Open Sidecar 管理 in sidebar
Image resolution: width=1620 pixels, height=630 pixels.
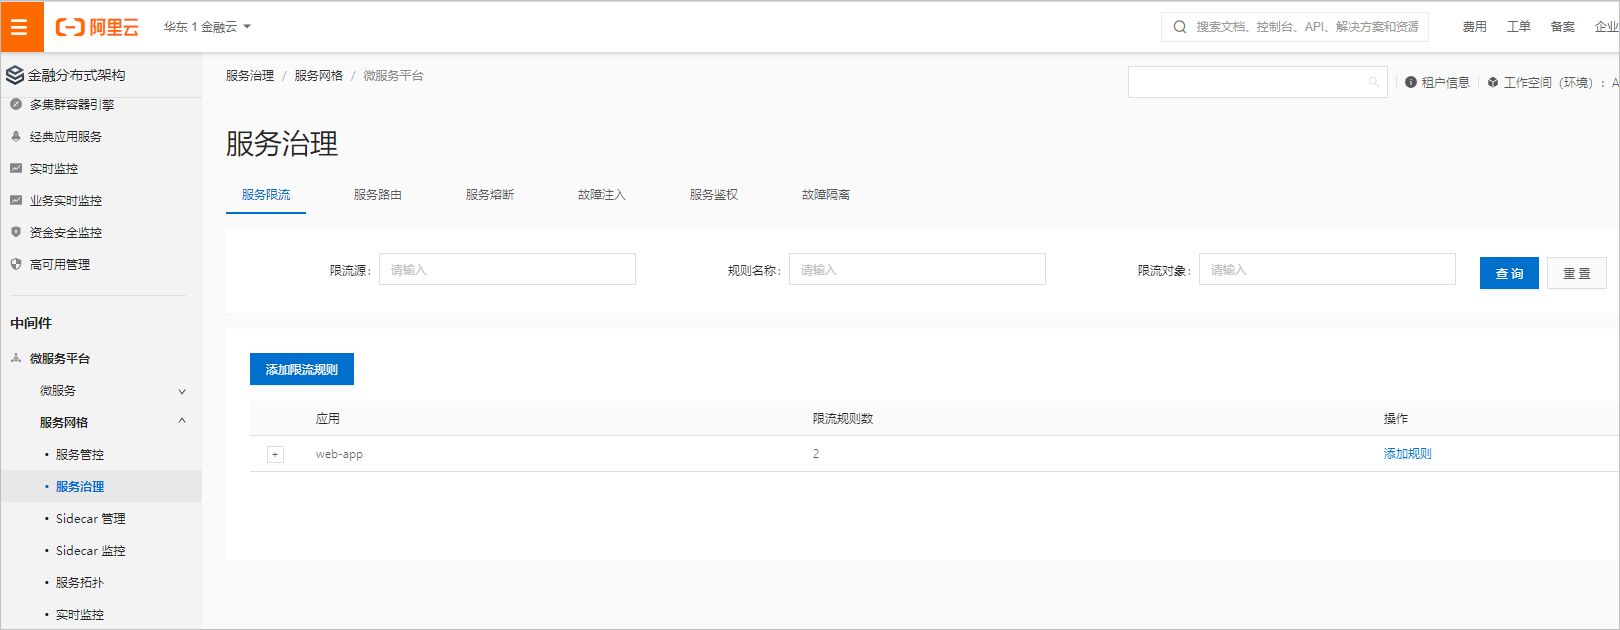coord(91,519)
